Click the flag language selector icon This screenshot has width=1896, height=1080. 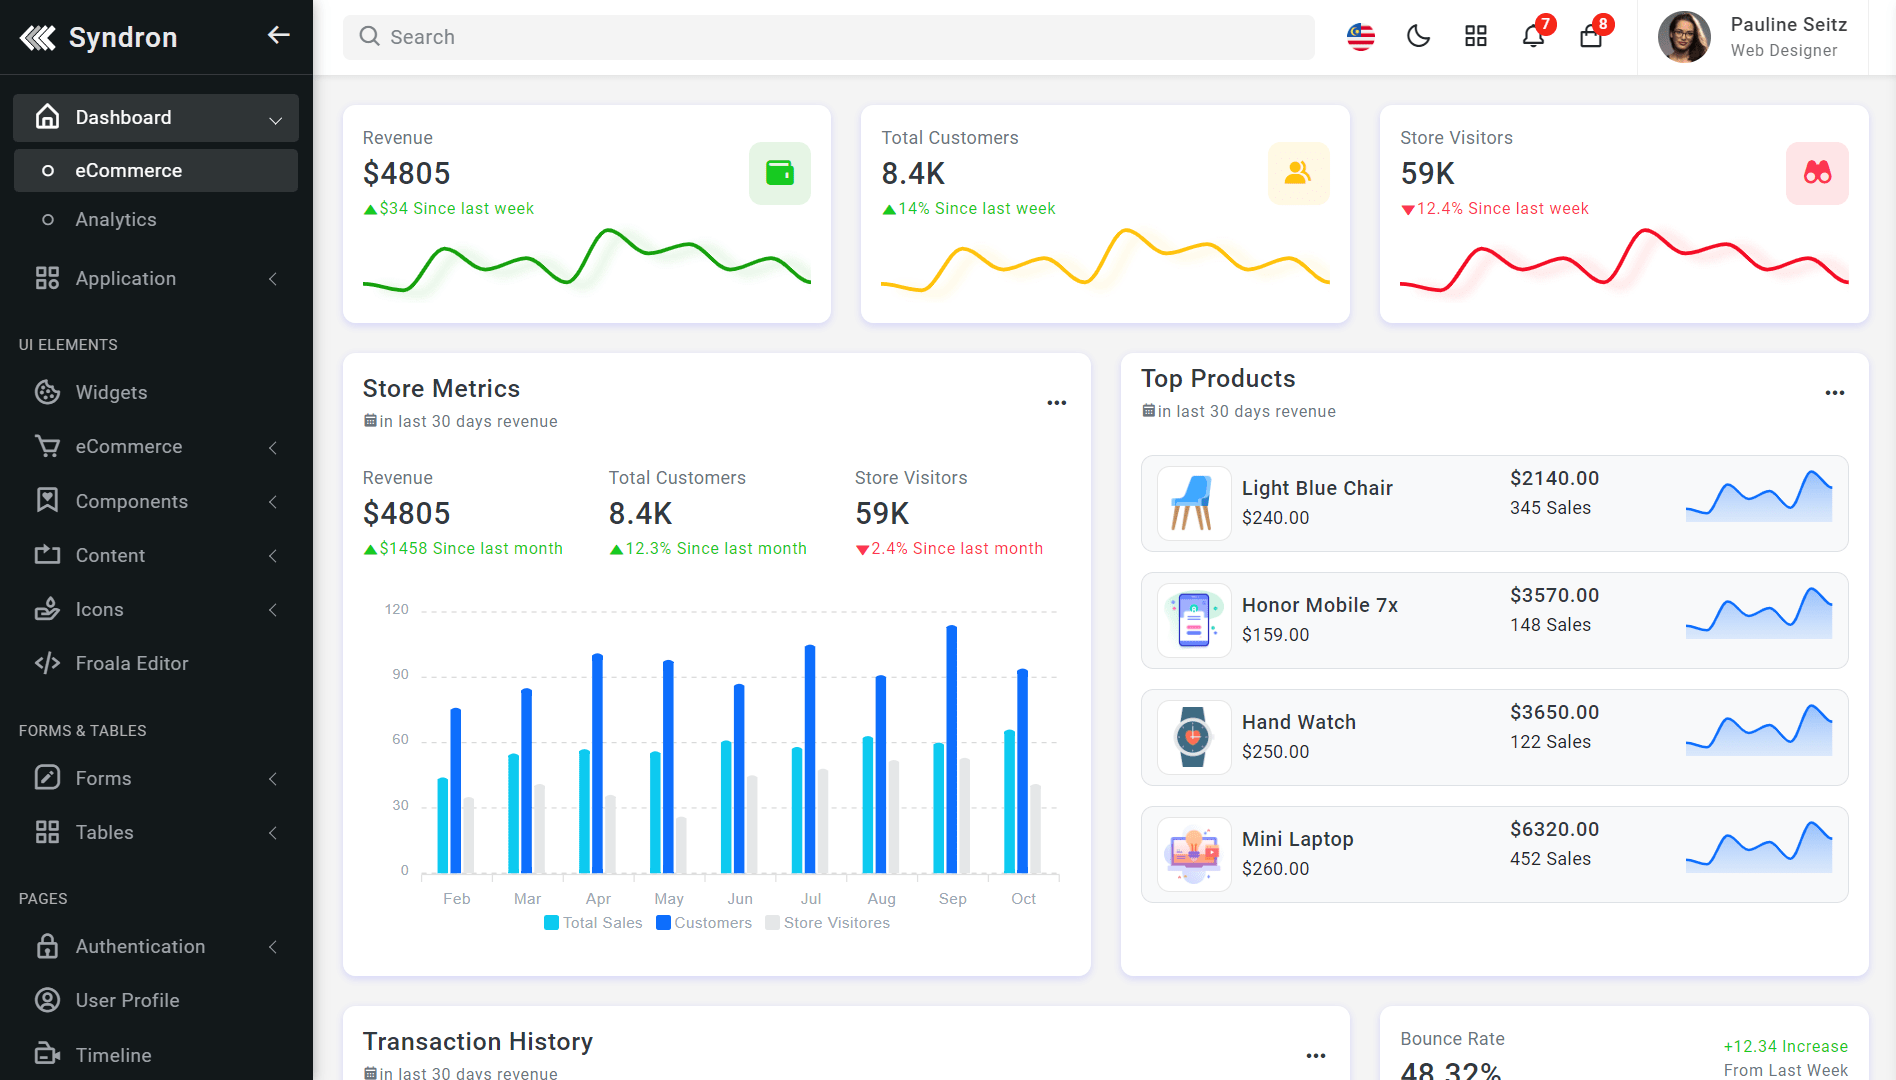[x=1360, y=37]
